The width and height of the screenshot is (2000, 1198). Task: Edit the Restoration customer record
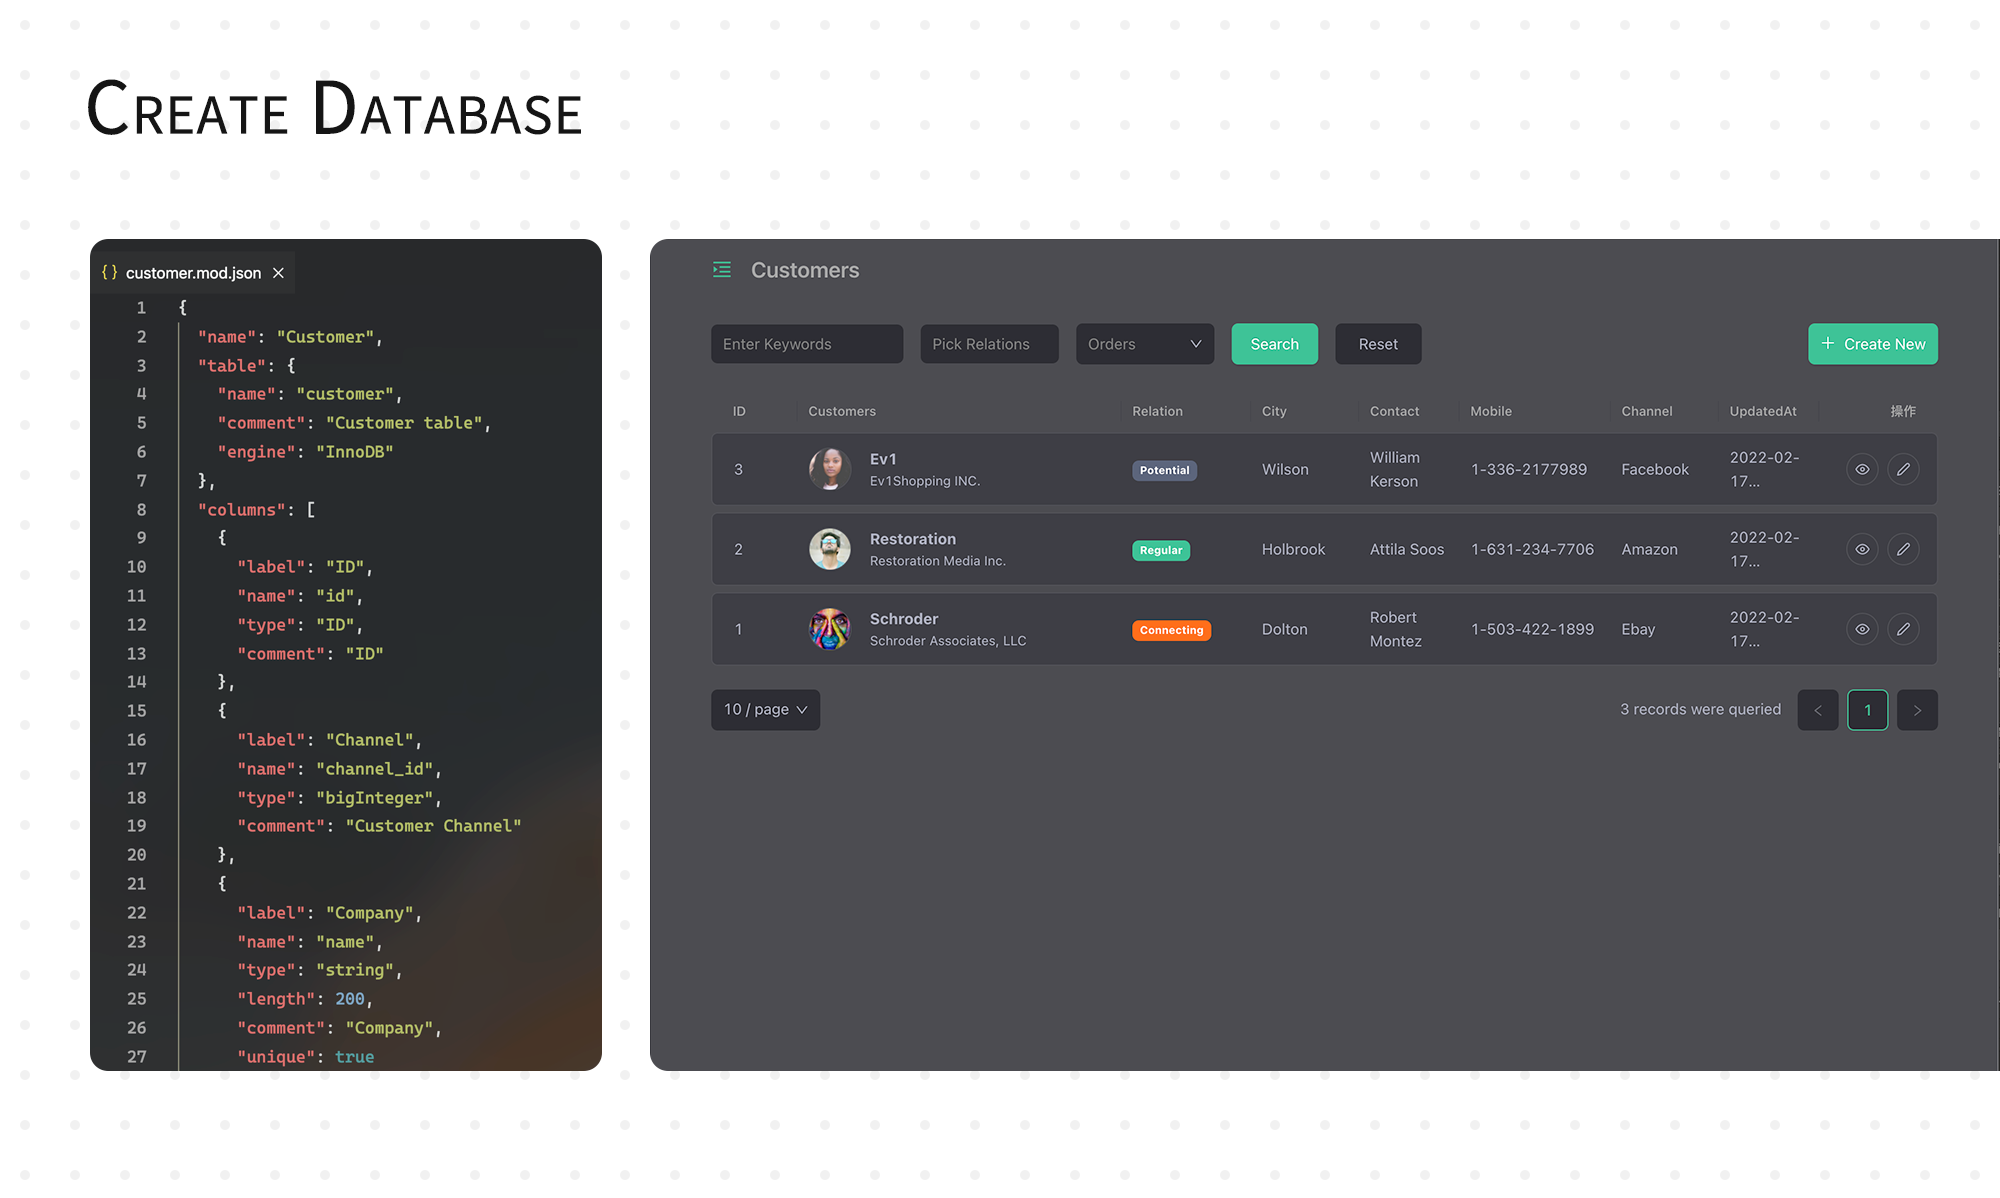[1904, 549]
